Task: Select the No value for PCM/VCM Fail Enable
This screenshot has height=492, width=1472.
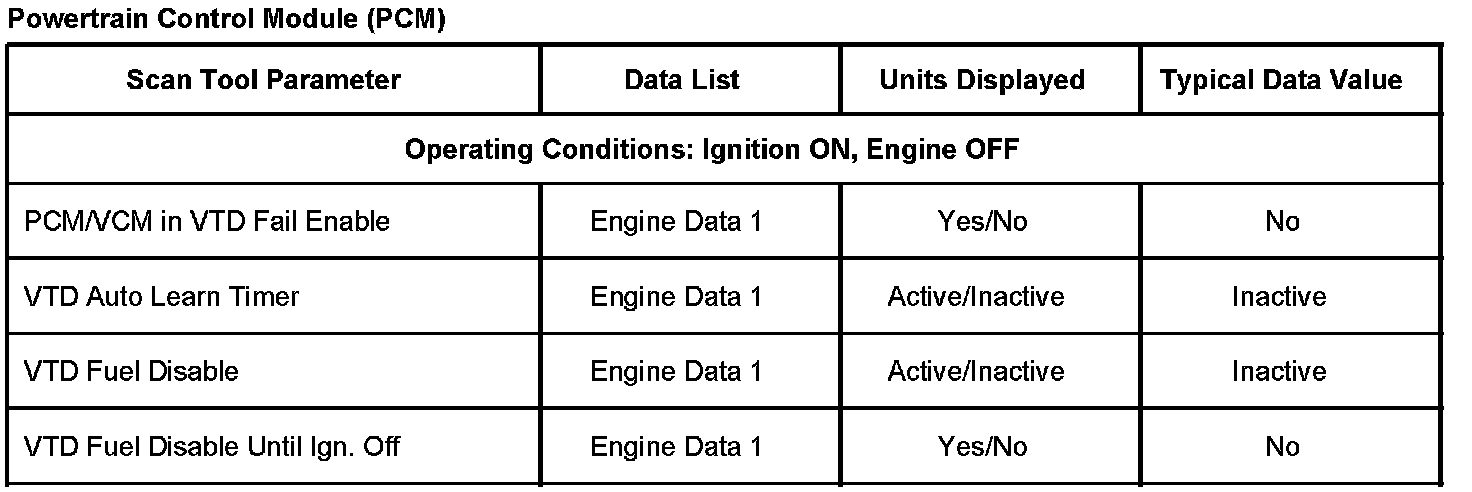Action: [1282, 221]
